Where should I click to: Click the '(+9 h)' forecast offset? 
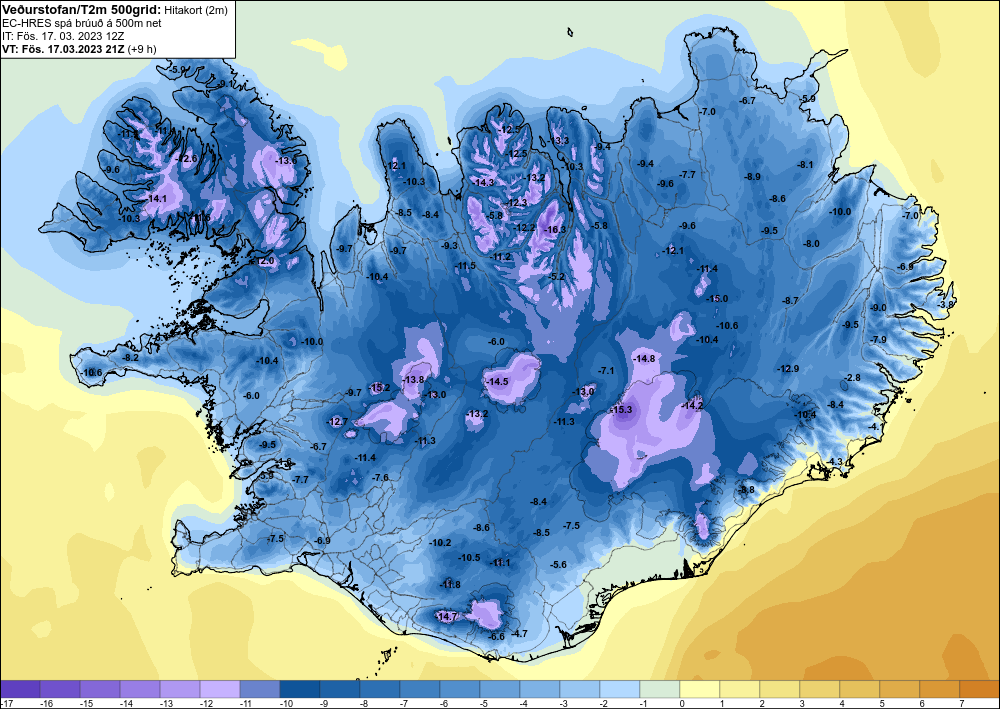142,48
